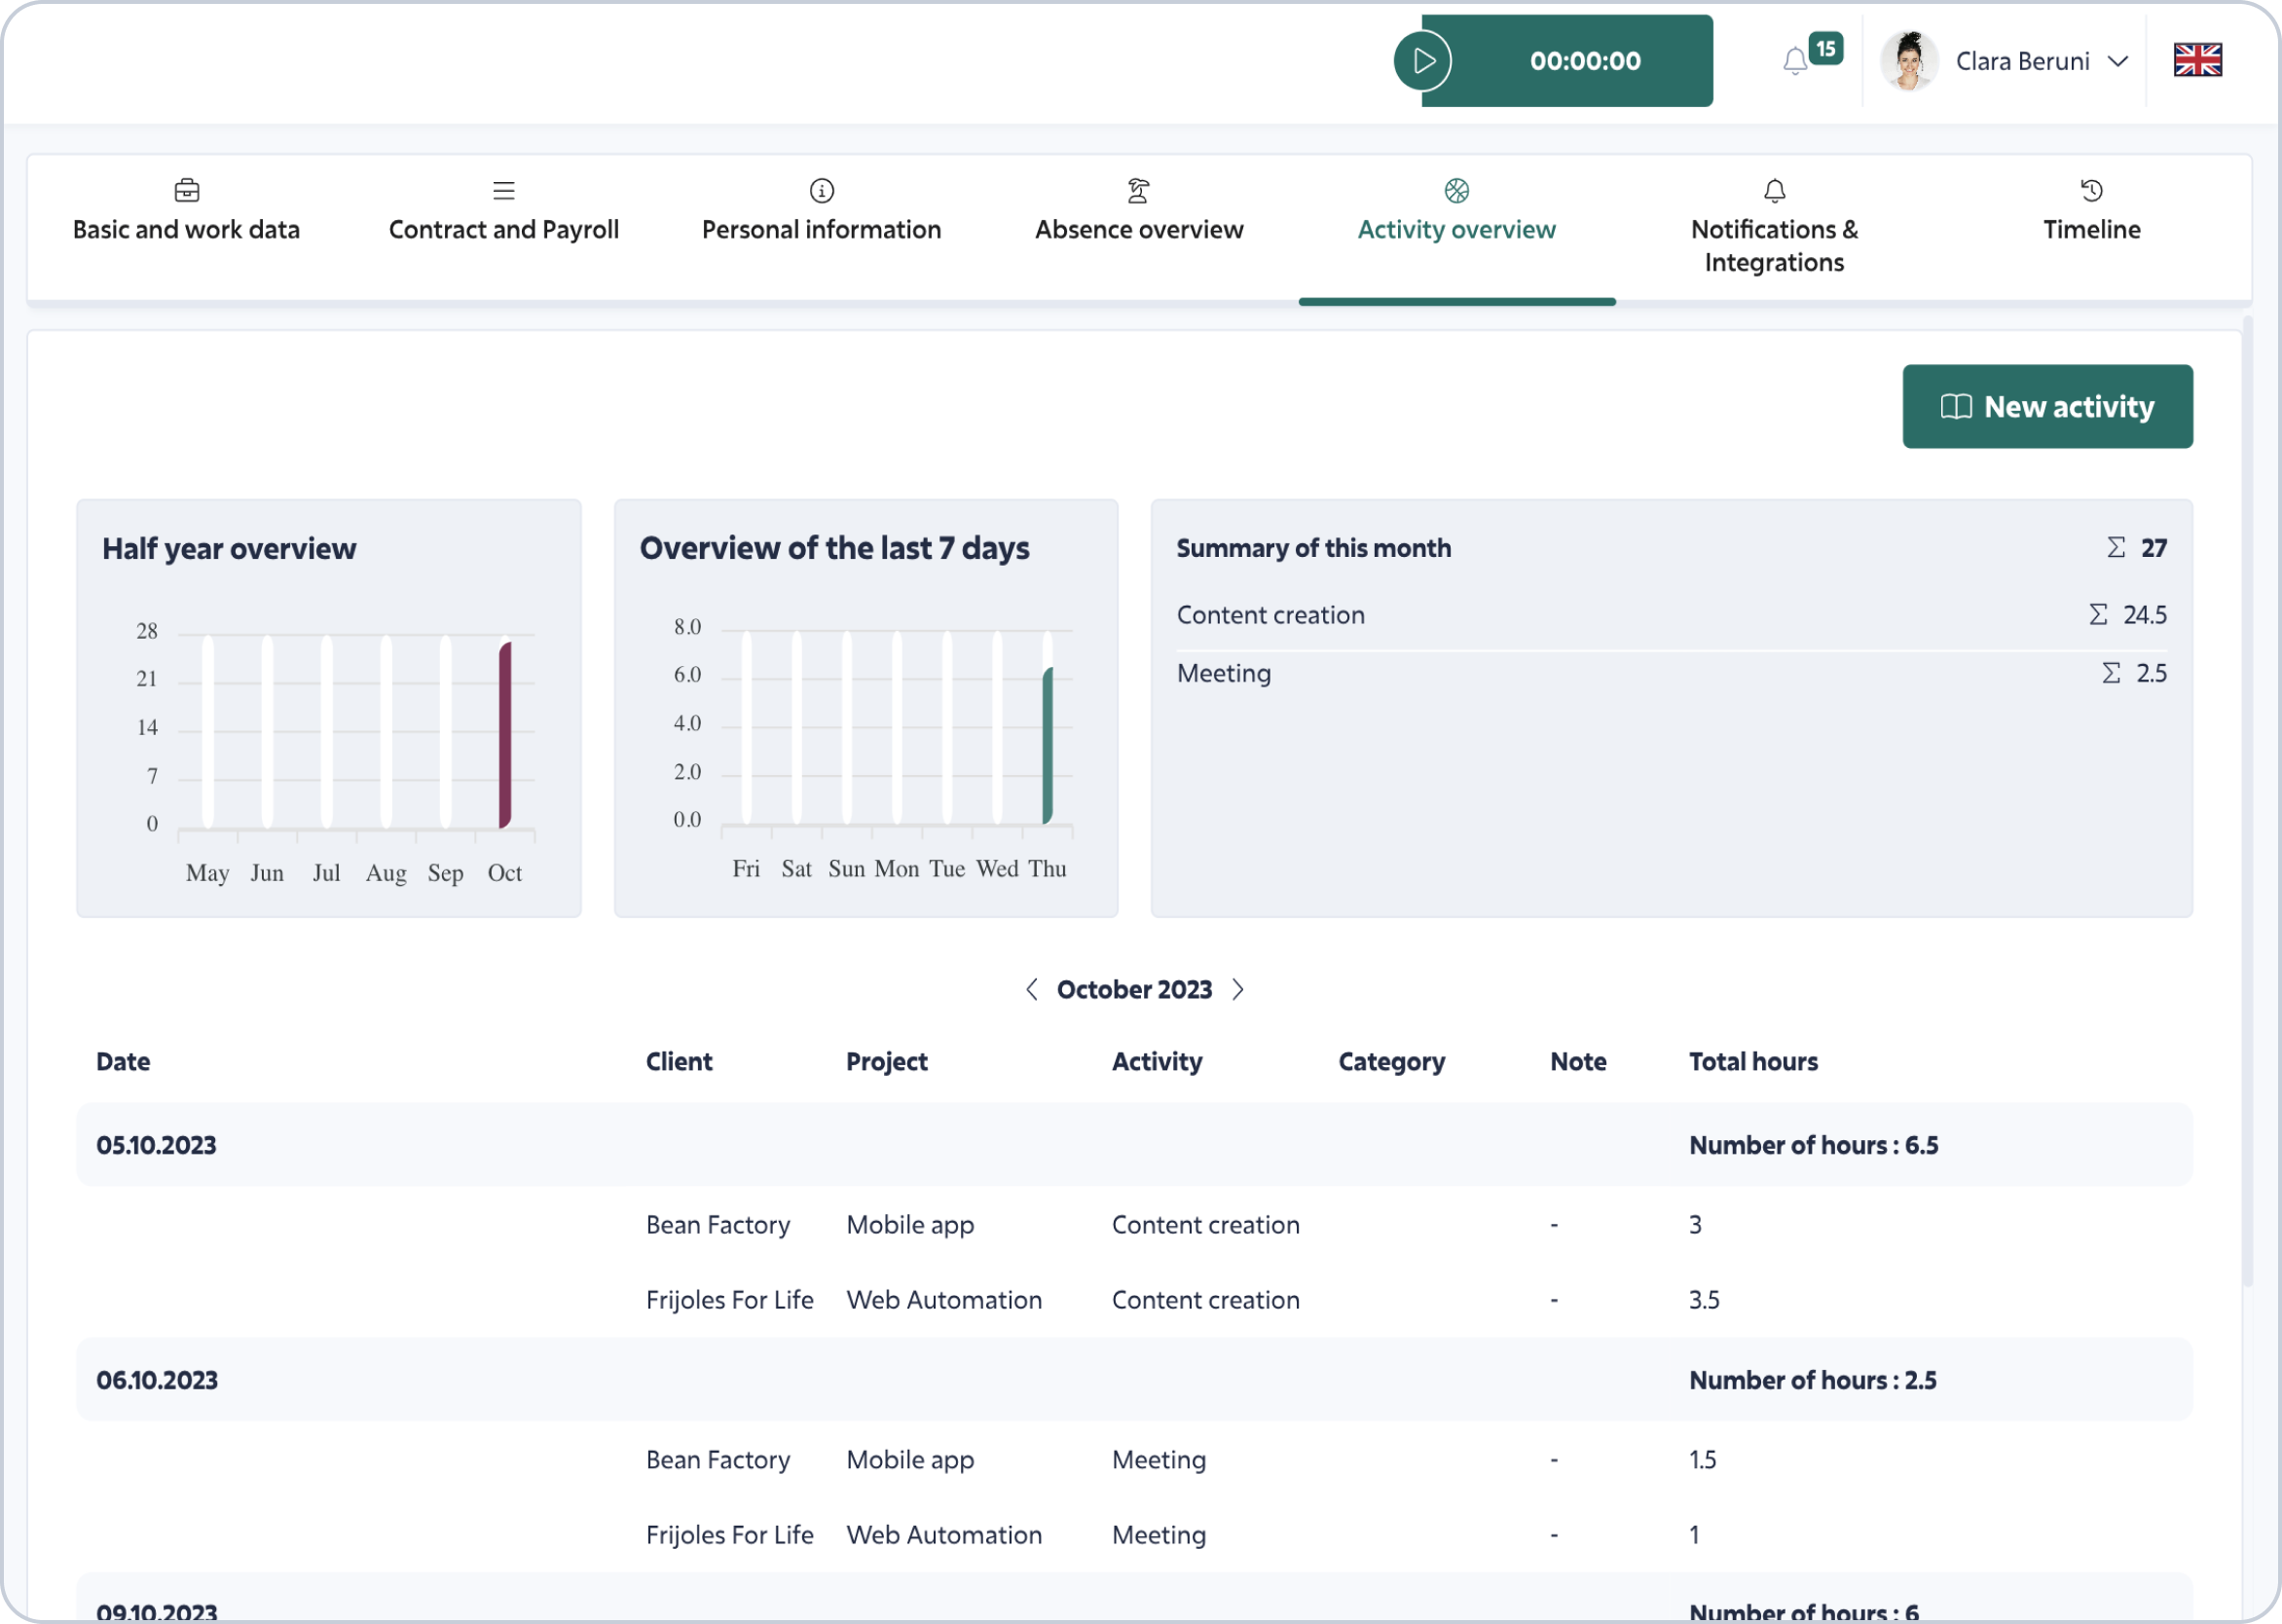Click the Absence overview beach icon
Screen dimensions: 2282x1624
pos(1138,190)
